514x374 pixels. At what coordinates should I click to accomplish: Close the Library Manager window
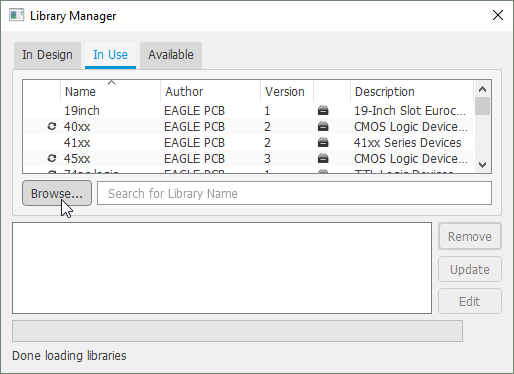click(498, 15)
